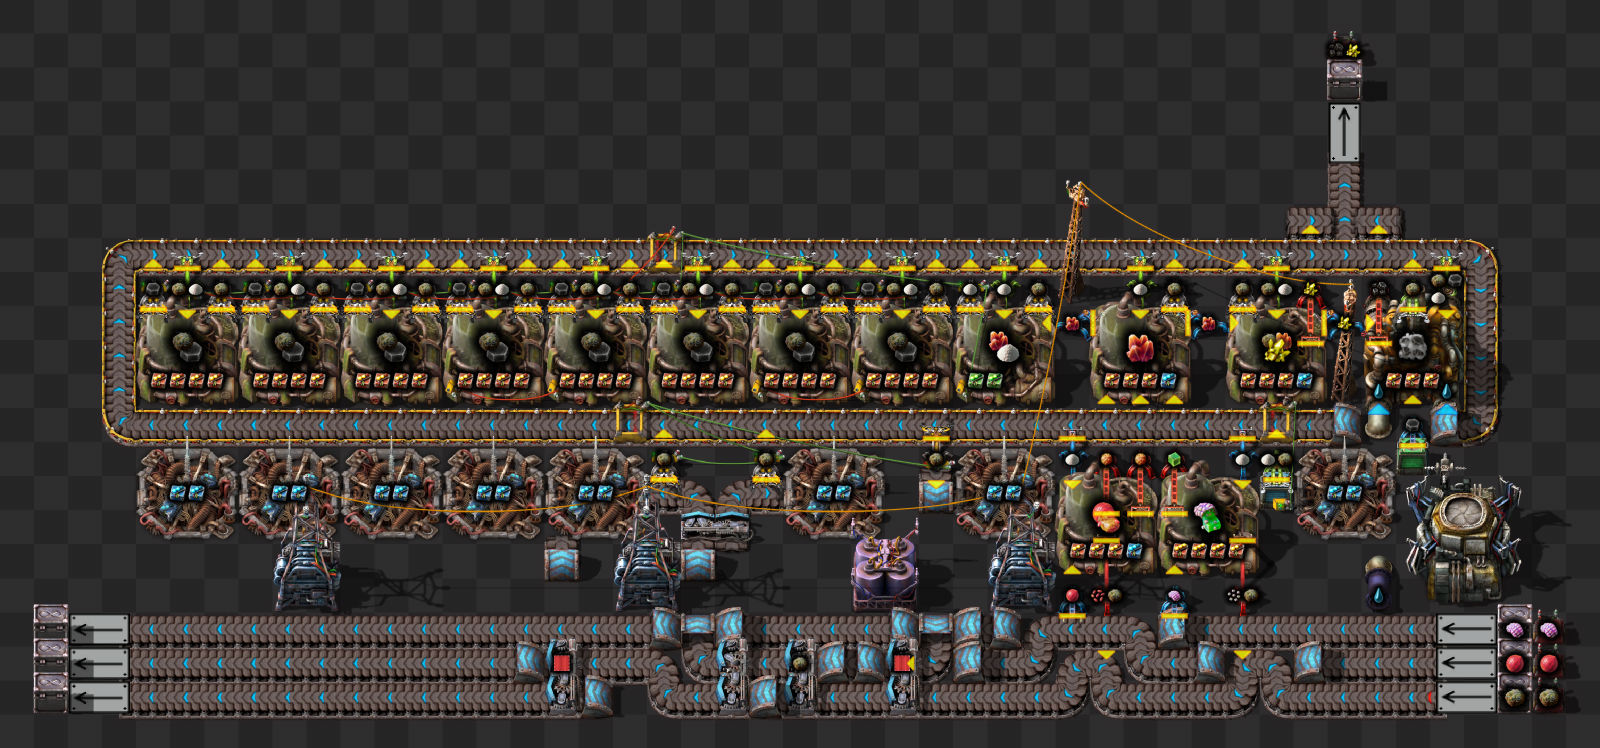Screen dimensions: 1600x748
Task: Select the bottom left-arrow display panel on the left side
Action: 99,697
